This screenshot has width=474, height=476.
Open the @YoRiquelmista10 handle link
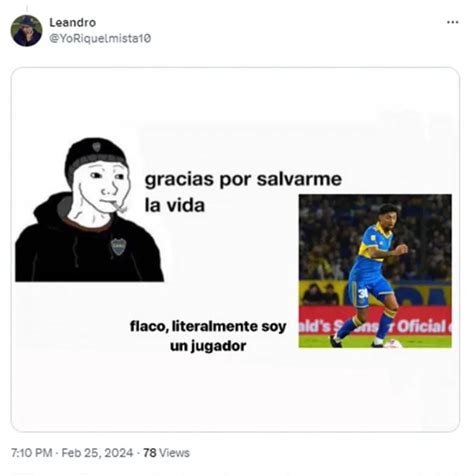click(100, 38)
